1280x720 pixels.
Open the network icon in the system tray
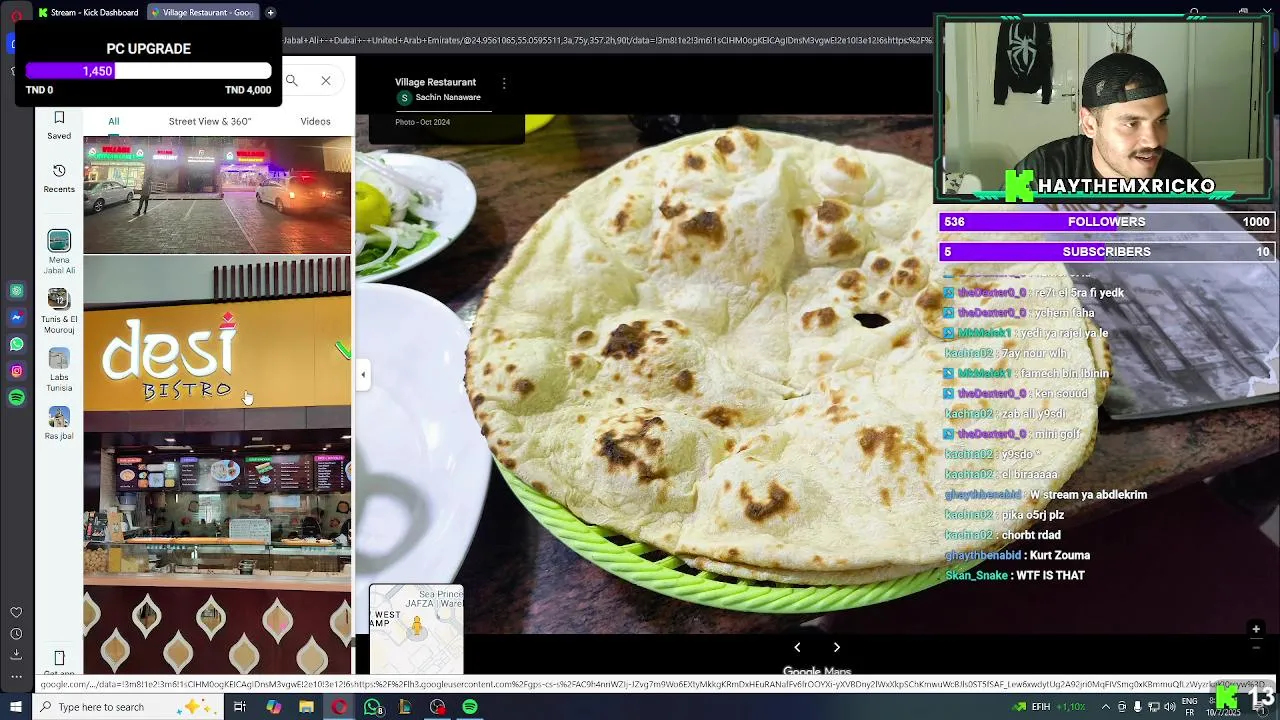[1154, 707]
